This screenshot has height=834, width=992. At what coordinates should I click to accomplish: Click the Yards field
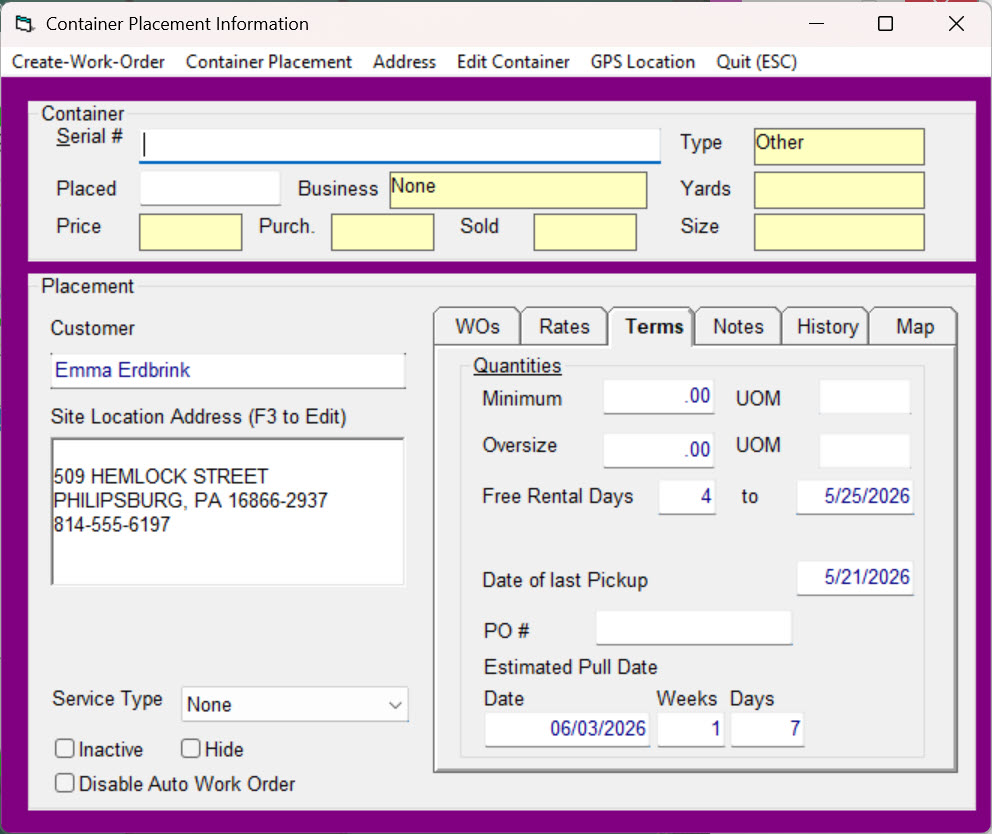pyautogui.click(x=839, y=190)
